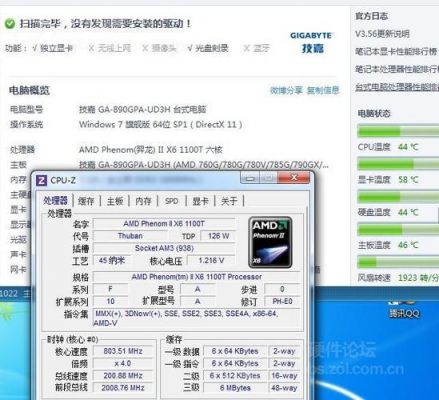439x400 pixels.
Task: Switch to the 主板 tab in CPU-Z
Action: pos(115,201)
